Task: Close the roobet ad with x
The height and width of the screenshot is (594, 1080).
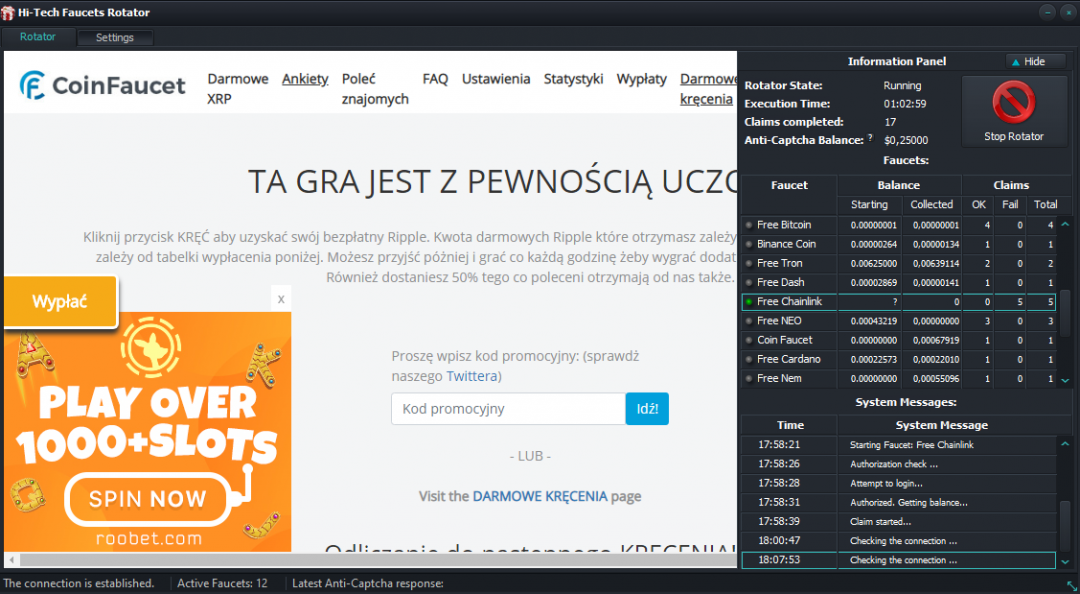Action: [x=281, y=298]
